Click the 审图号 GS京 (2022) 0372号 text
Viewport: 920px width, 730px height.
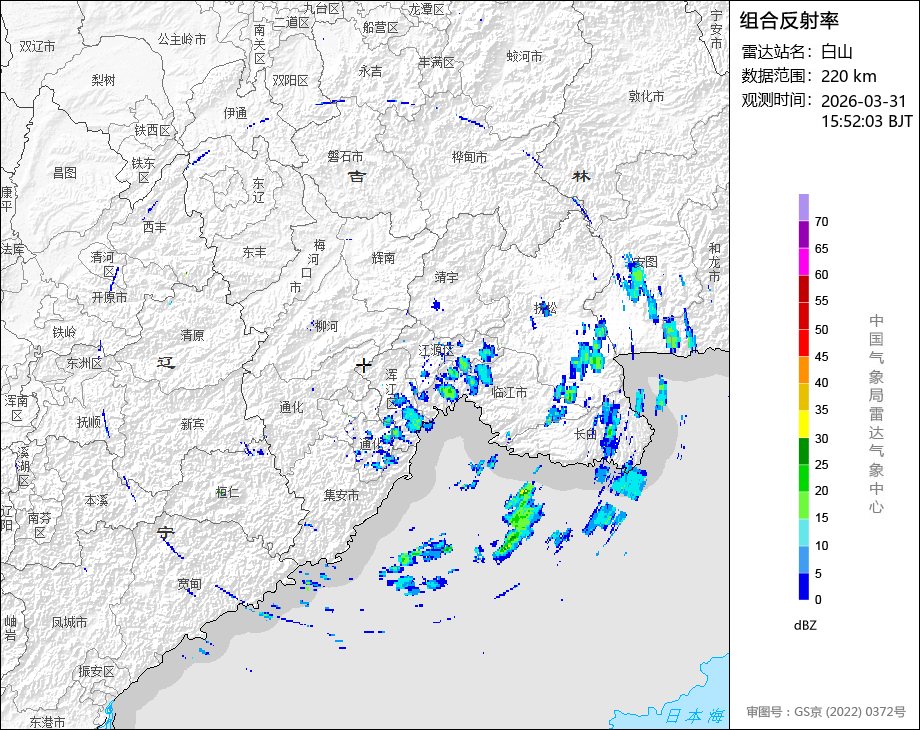pyautogui.click(x=826, y=712)
